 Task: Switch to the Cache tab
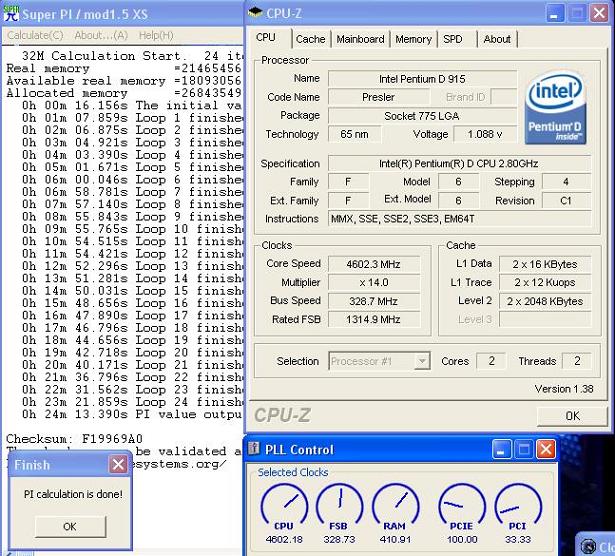(x=310, y=39)
